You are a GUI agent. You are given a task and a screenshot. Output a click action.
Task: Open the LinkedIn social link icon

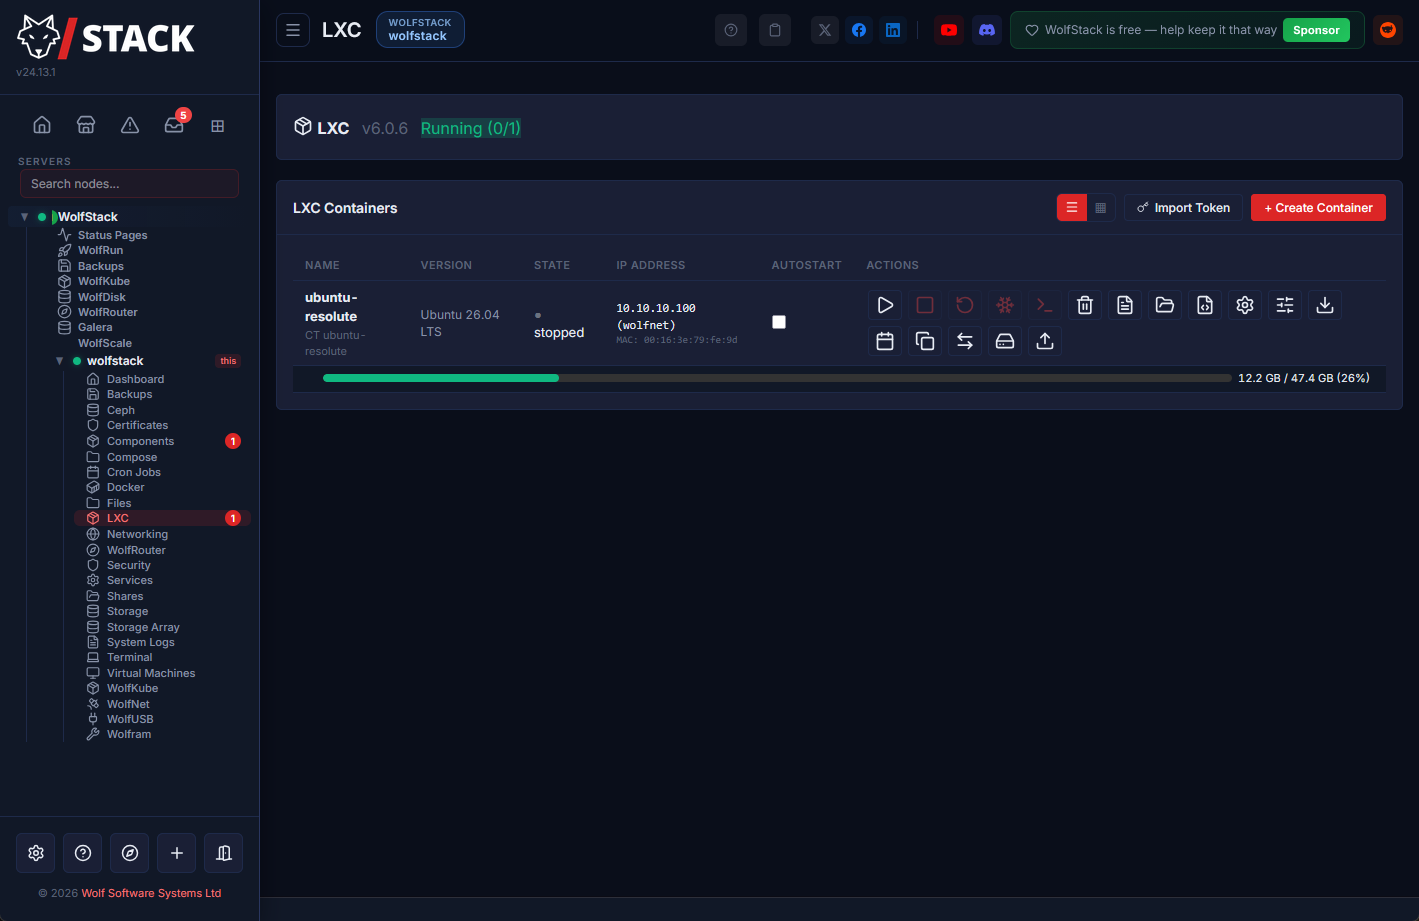[x=893, y=30]
